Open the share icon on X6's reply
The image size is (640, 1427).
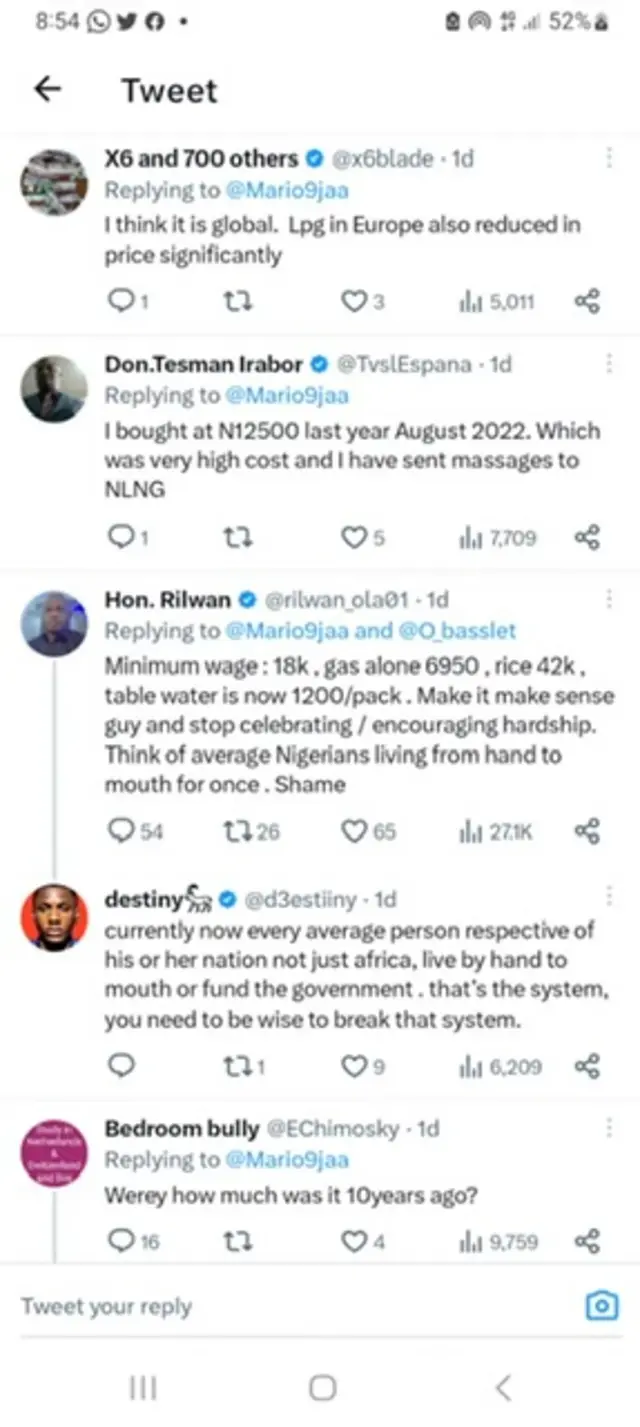[x=586, y=301]
